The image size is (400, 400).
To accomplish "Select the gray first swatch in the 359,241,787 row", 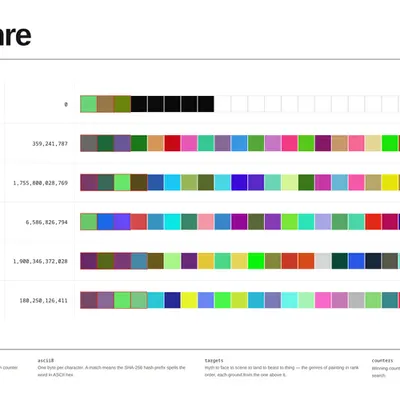I will coord(89,143).
